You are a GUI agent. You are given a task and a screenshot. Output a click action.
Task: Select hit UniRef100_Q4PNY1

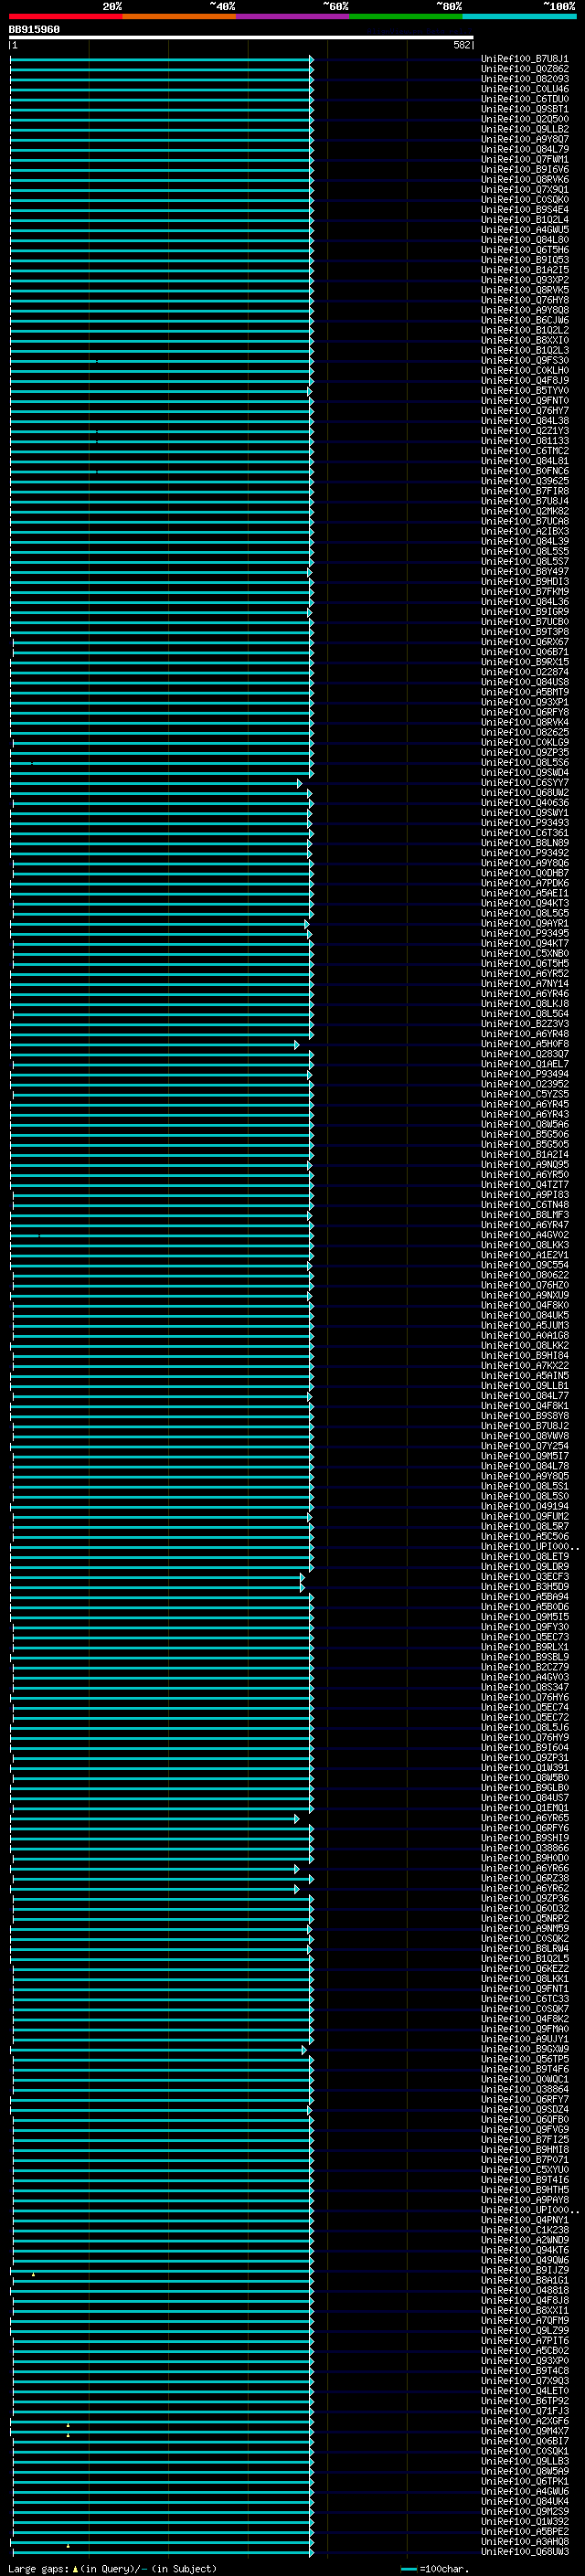[525, 2220]
